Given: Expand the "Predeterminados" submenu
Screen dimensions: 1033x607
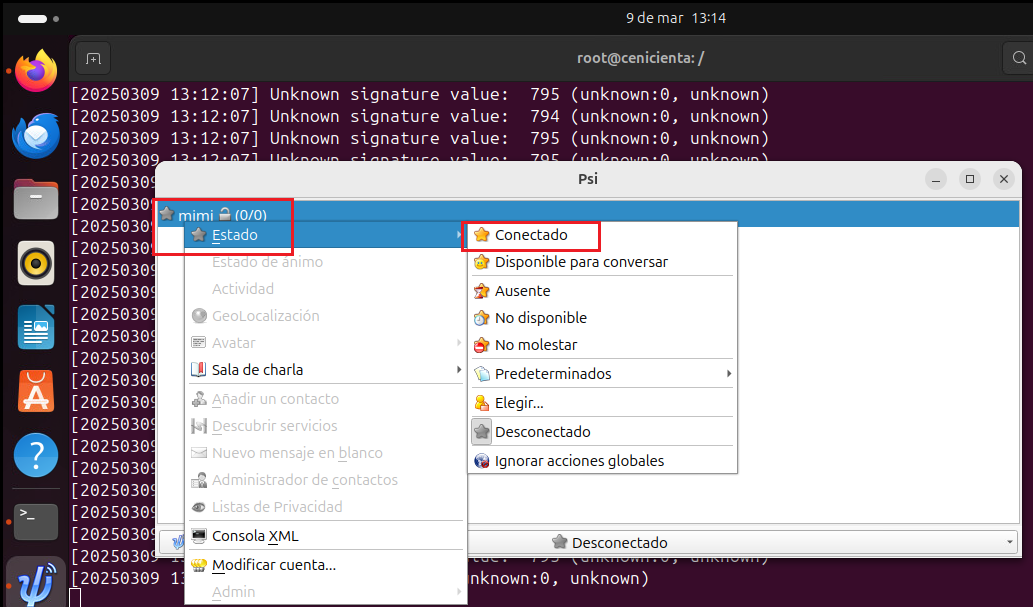Looking at the screenshot, I should tap(555, 373).
